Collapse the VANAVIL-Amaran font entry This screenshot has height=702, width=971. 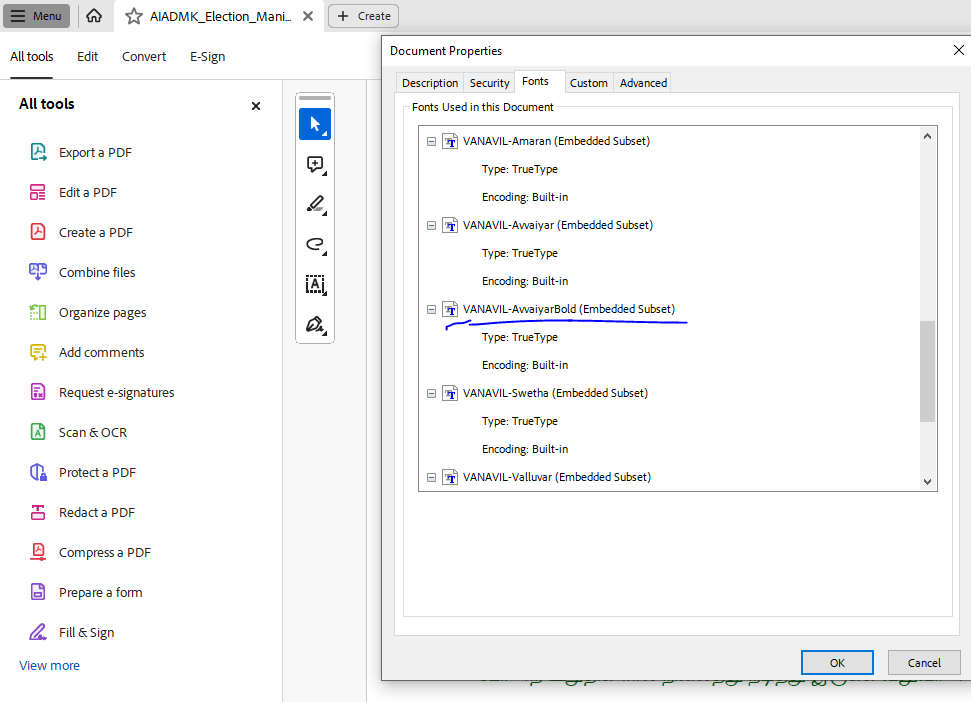[432, 142]
